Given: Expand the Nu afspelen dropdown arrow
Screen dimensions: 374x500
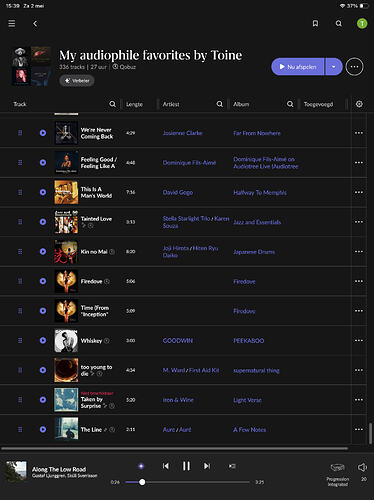Looking at the screenshot, I should coord(333,67).
